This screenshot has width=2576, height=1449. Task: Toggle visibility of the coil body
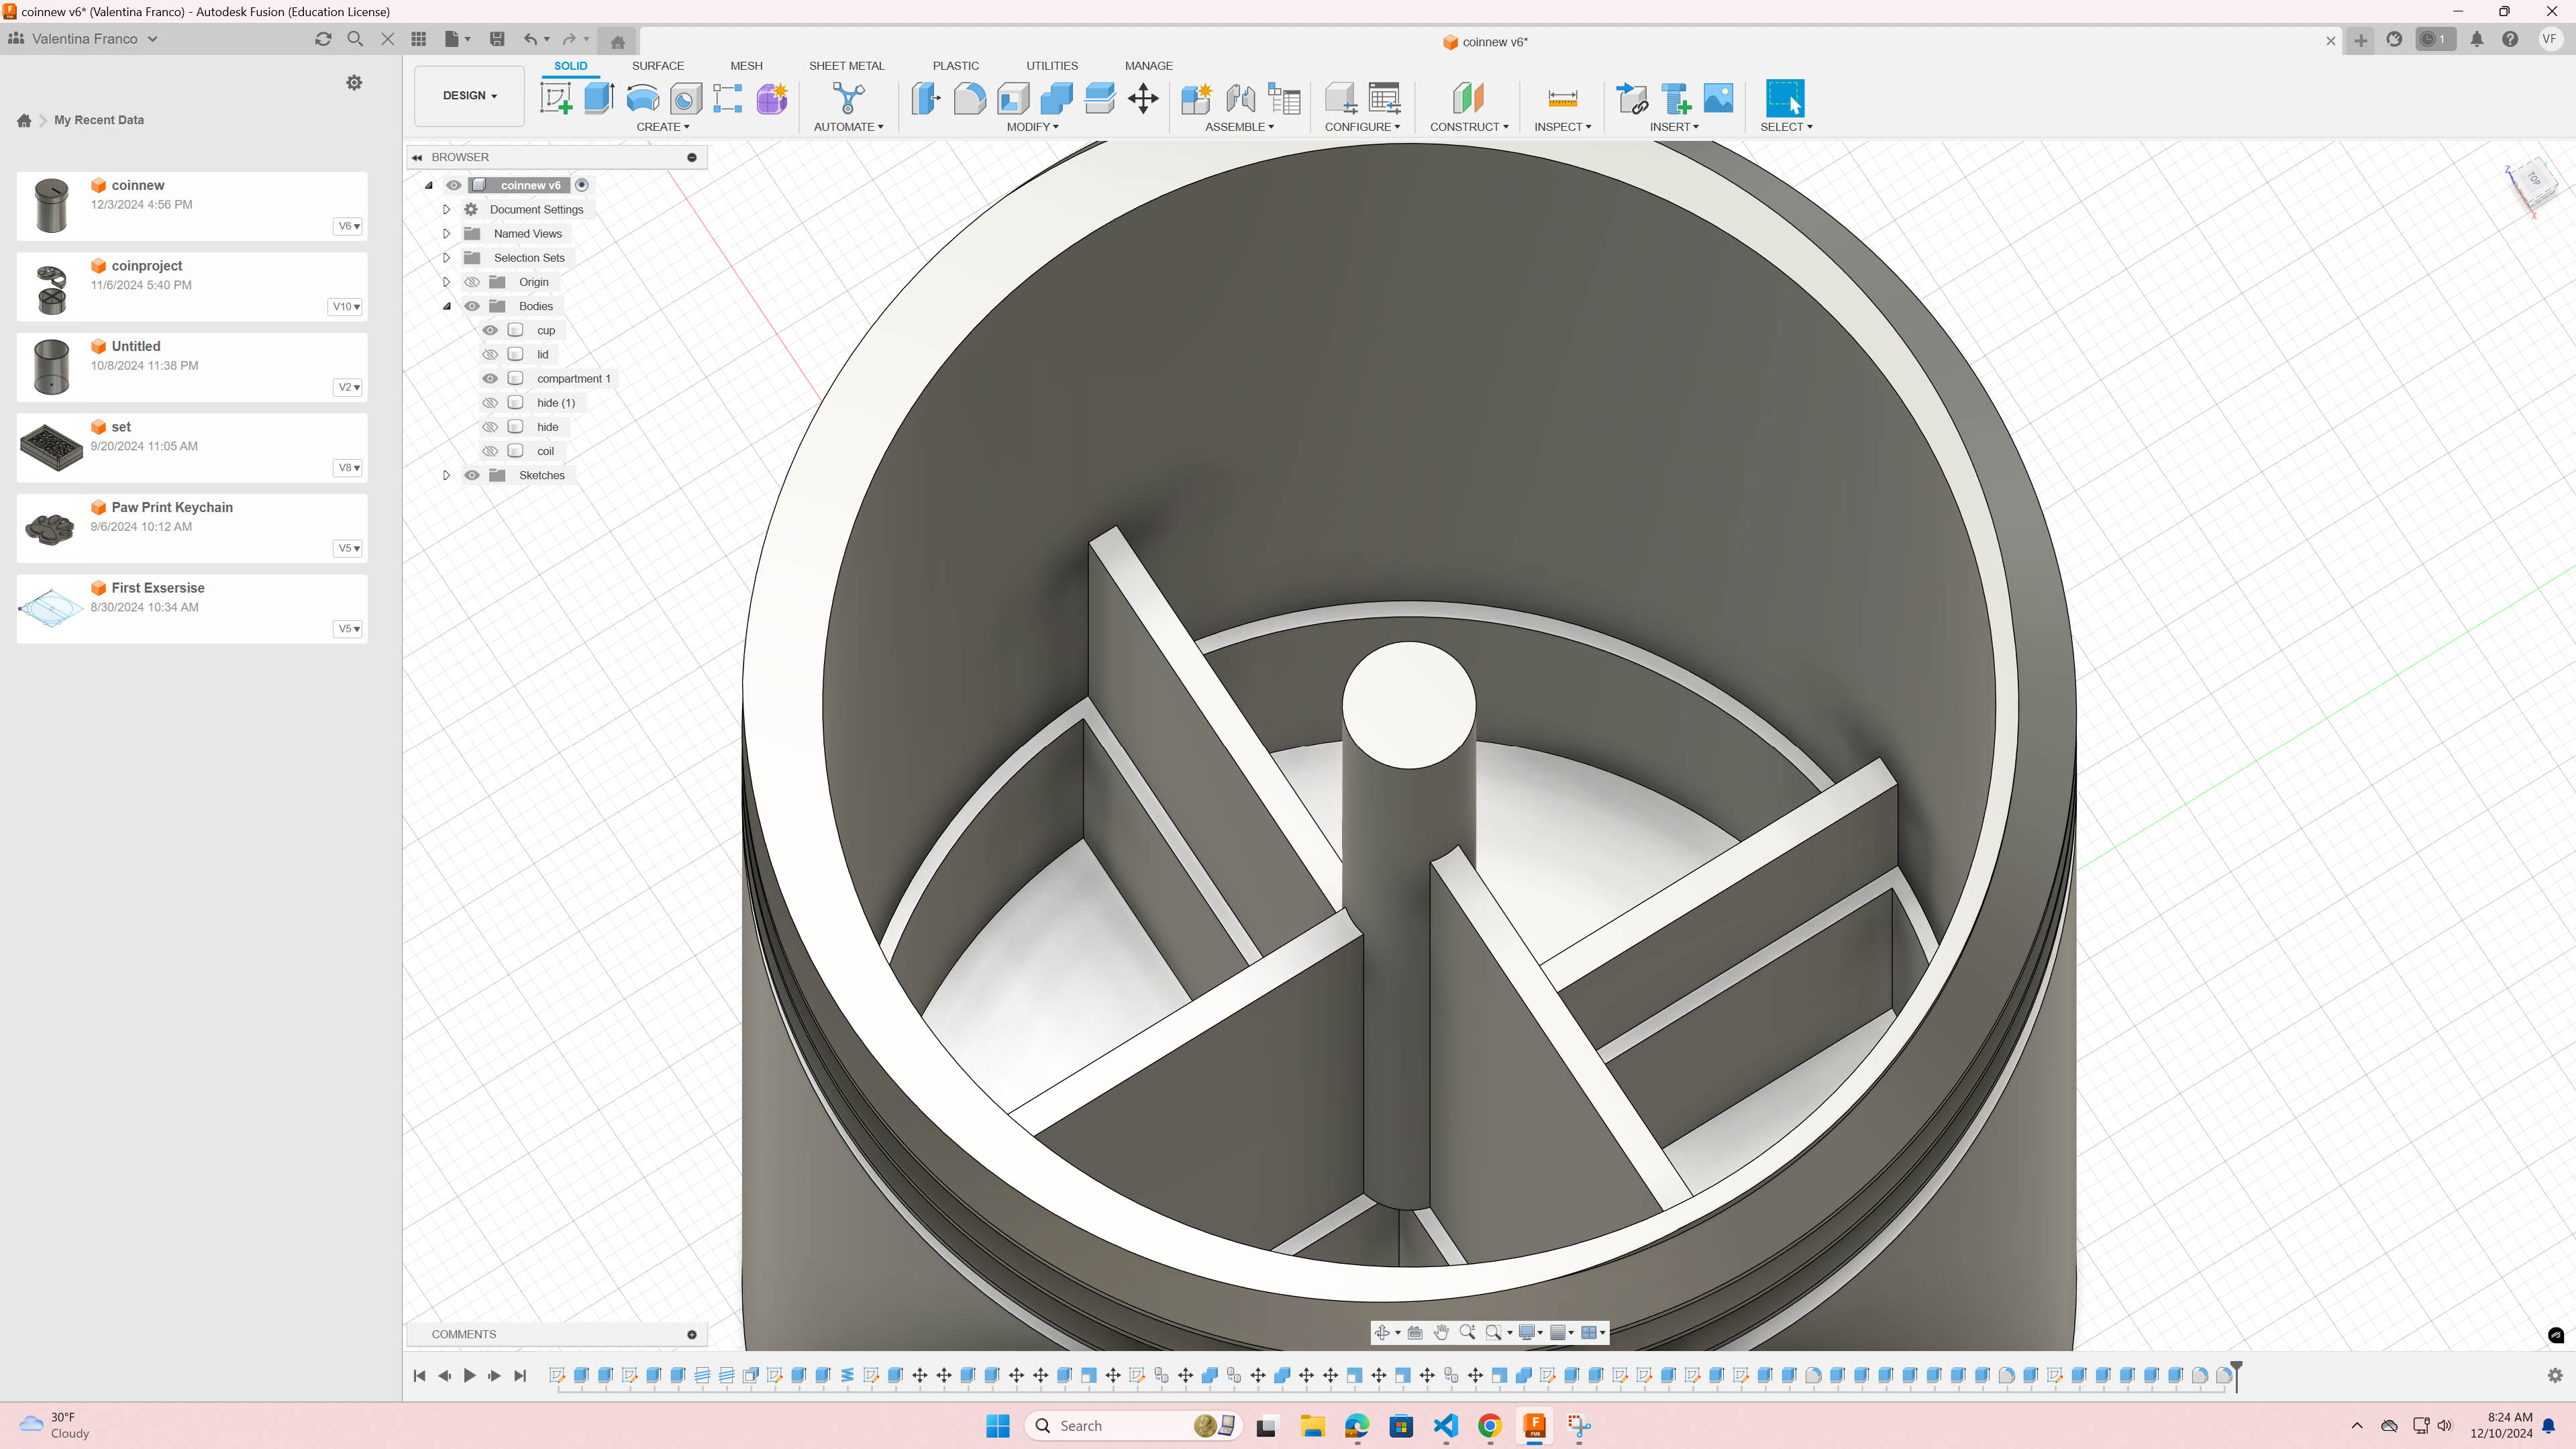[x=490, y=451]
